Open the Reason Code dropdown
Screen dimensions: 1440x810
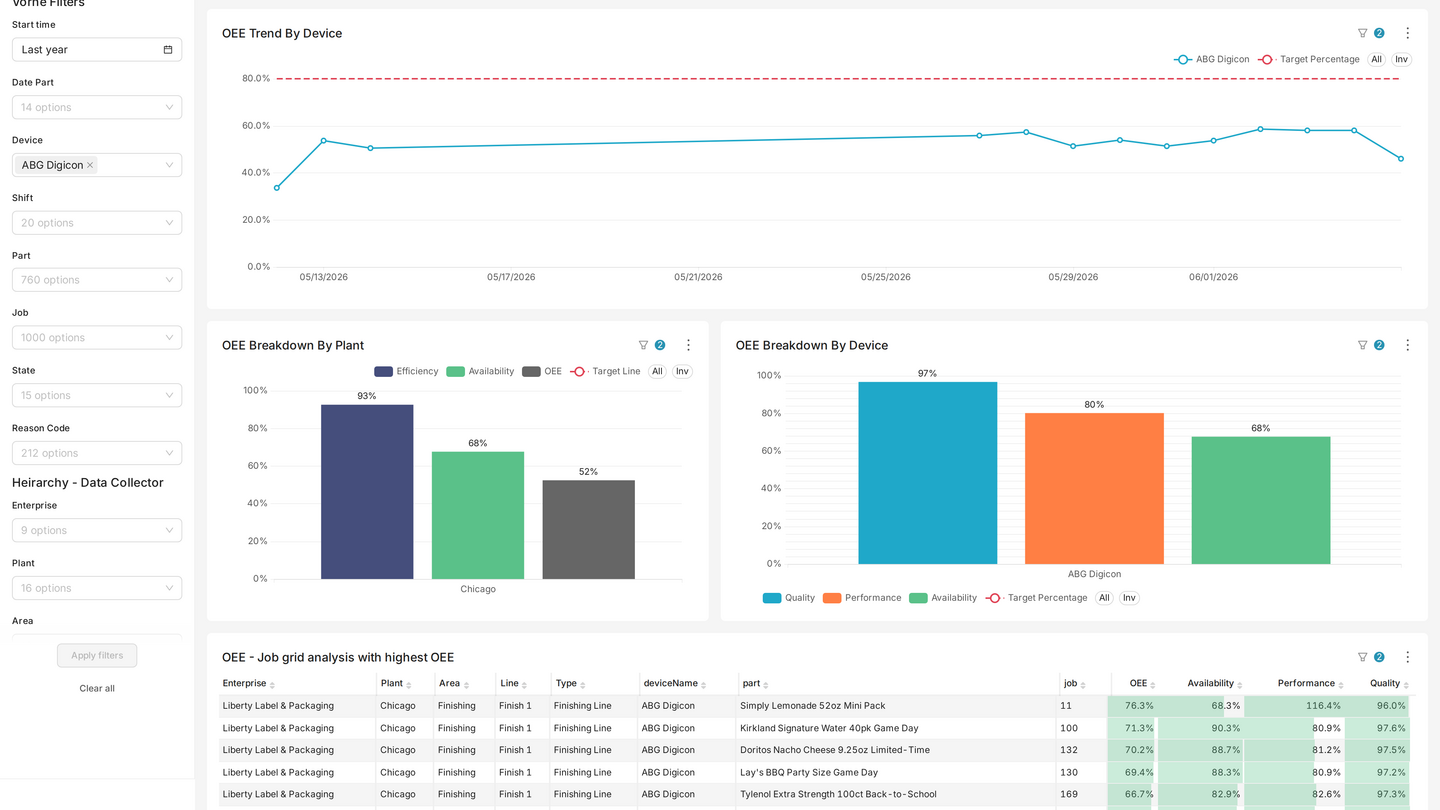97,453
